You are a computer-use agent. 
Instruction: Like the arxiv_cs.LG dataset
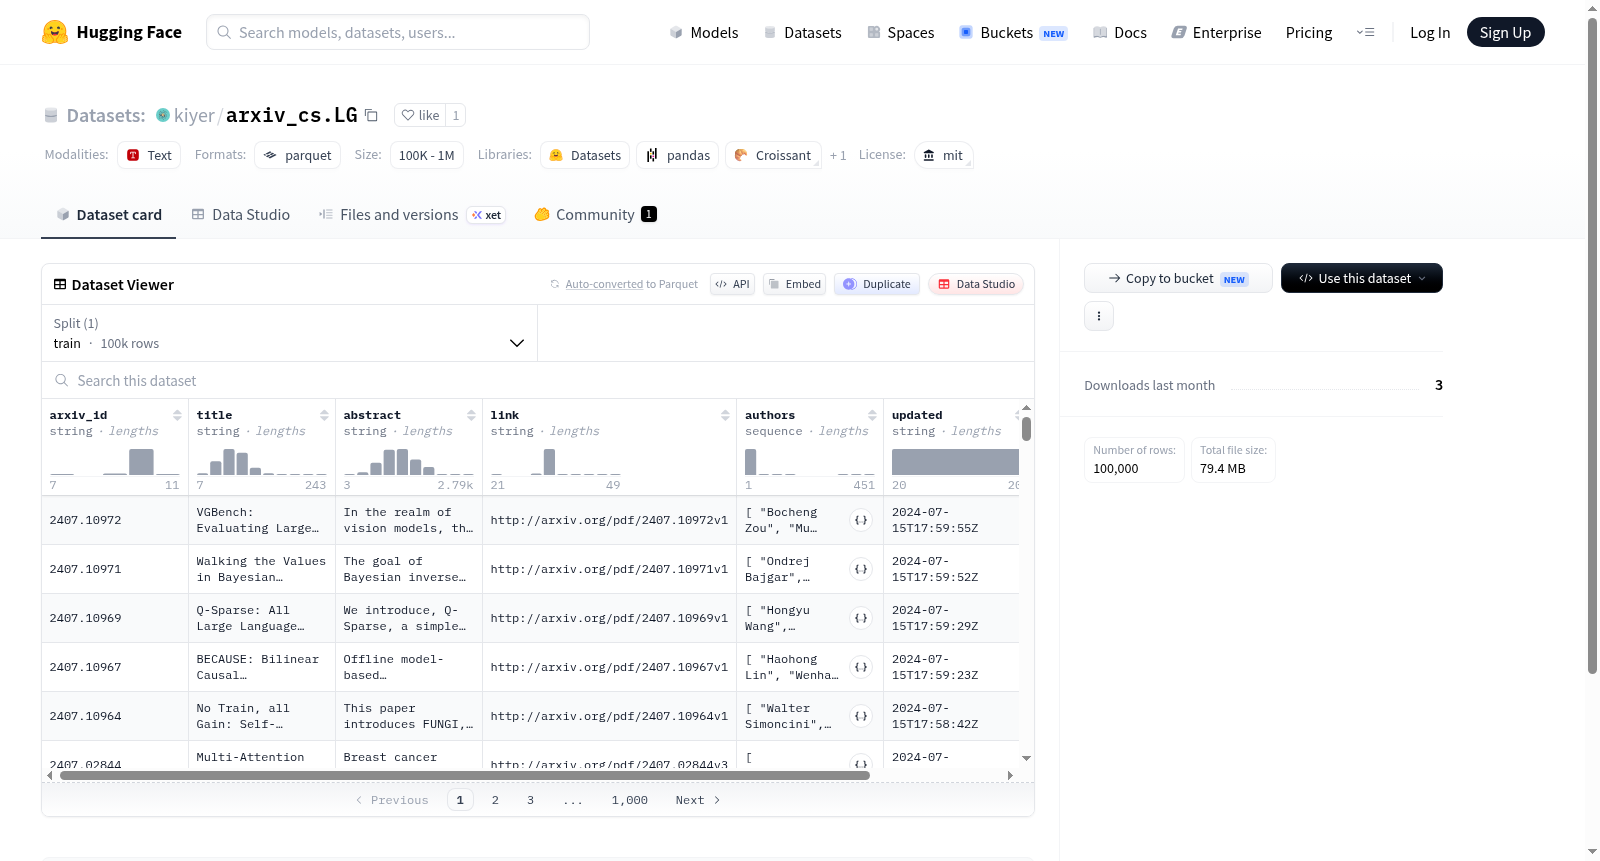click(421, 115)
